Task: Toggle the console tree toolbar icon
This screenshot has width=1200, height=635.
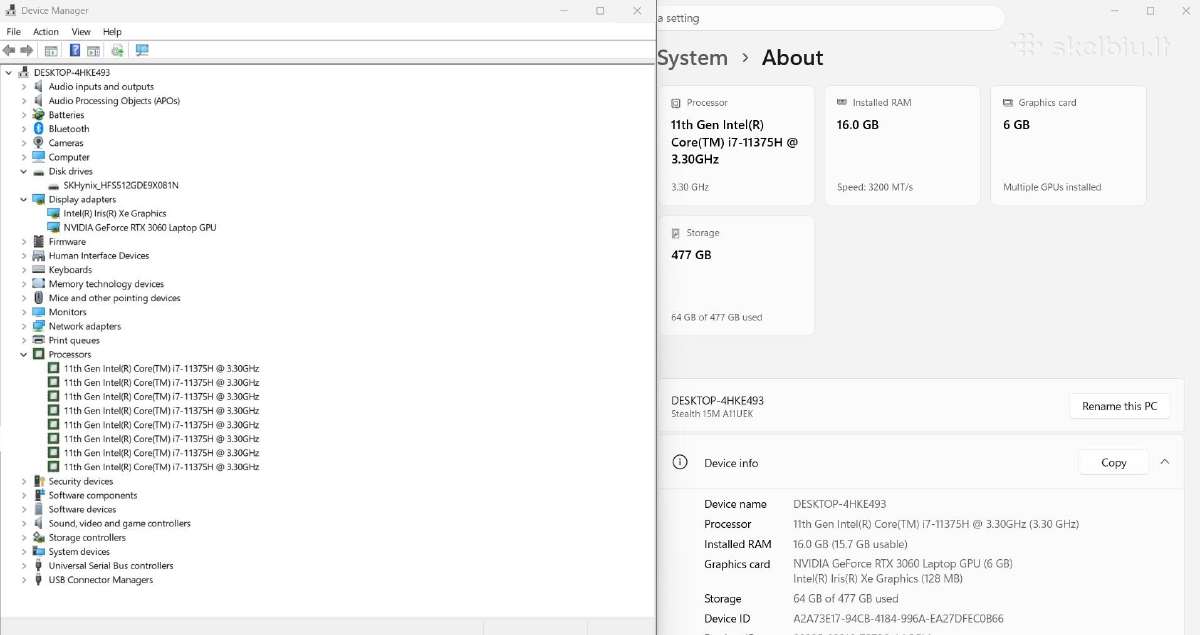Action: pyautogui.click(x=51, y=50)
